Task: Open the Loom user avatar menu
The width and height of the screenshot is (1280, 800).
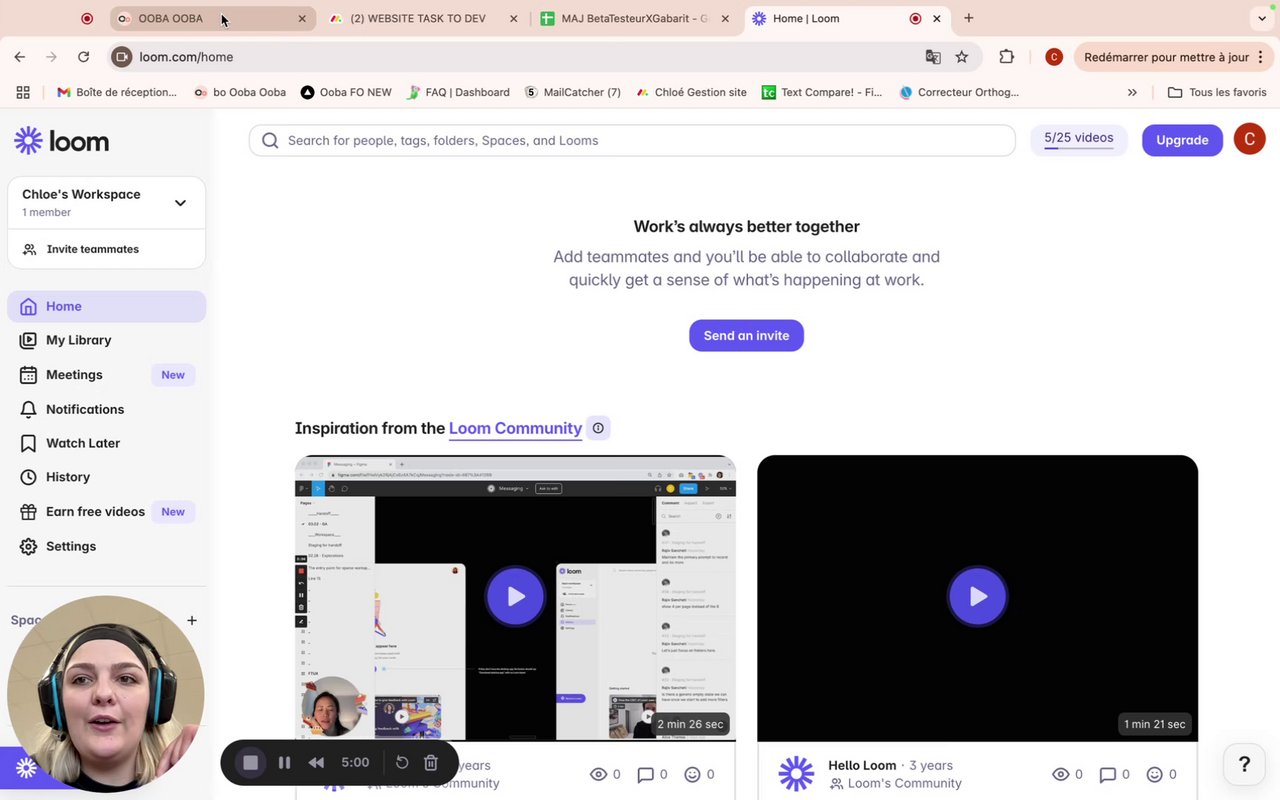Action: tap(1249, 139)
